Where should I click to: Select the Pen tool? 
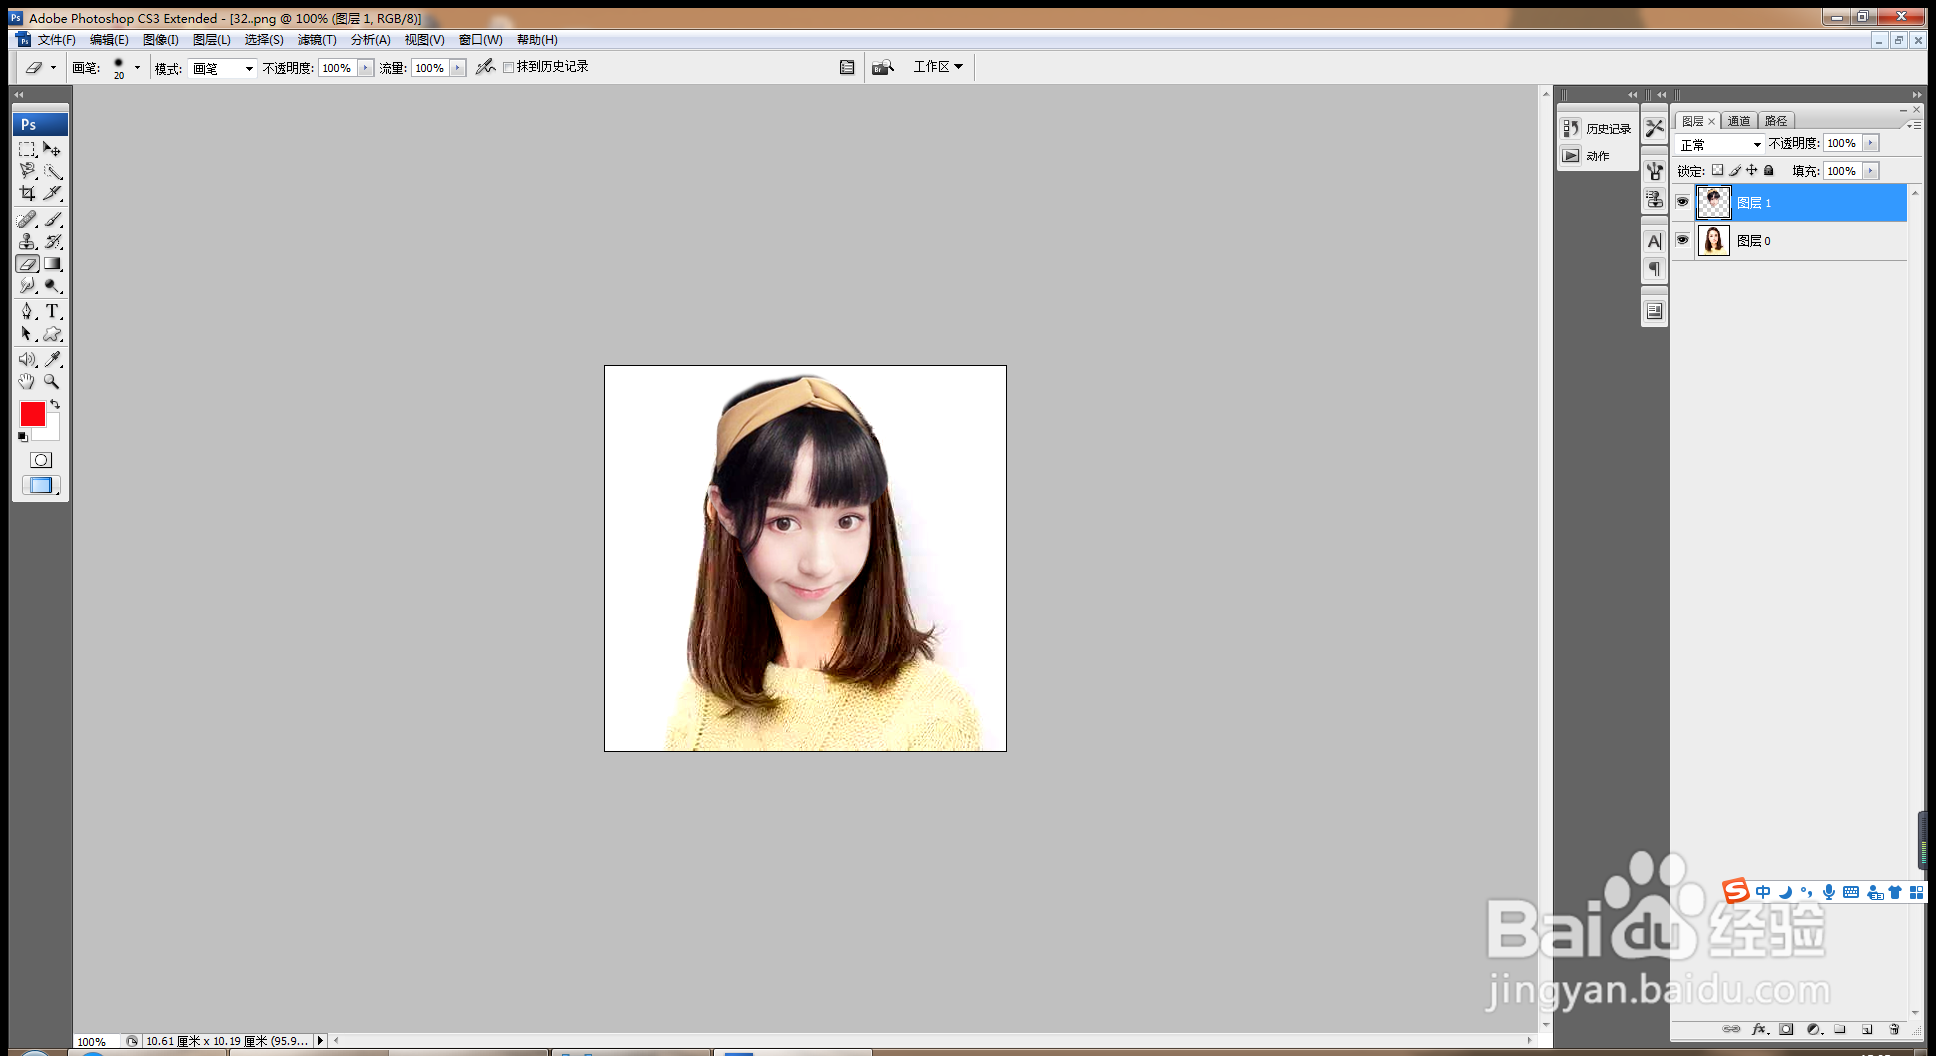click(x=27, y=312)
